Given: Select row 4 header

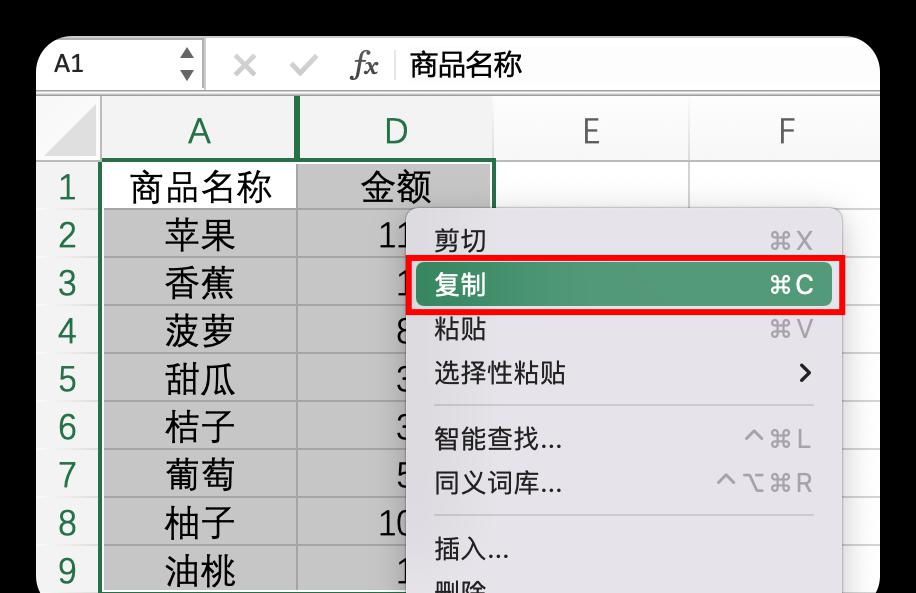Looking at the screenshot, I should (68, 330).
